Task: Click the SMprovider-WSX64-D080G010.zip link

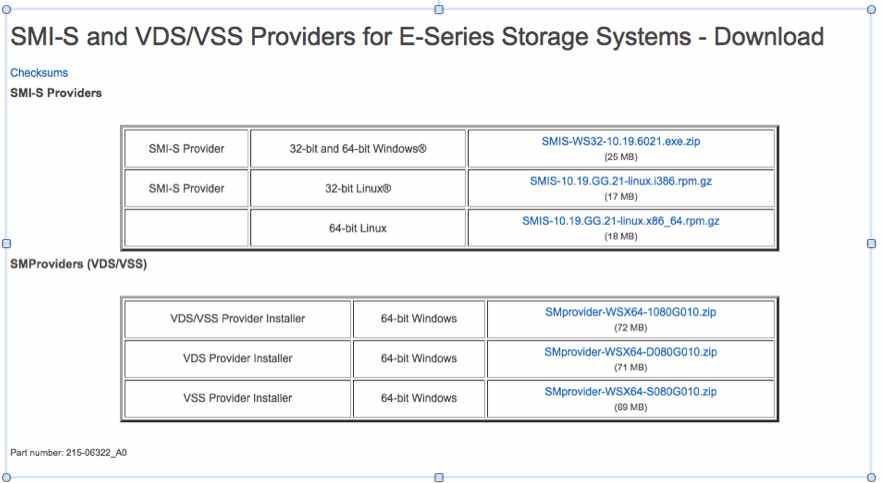Action: (x=630, y=352)
